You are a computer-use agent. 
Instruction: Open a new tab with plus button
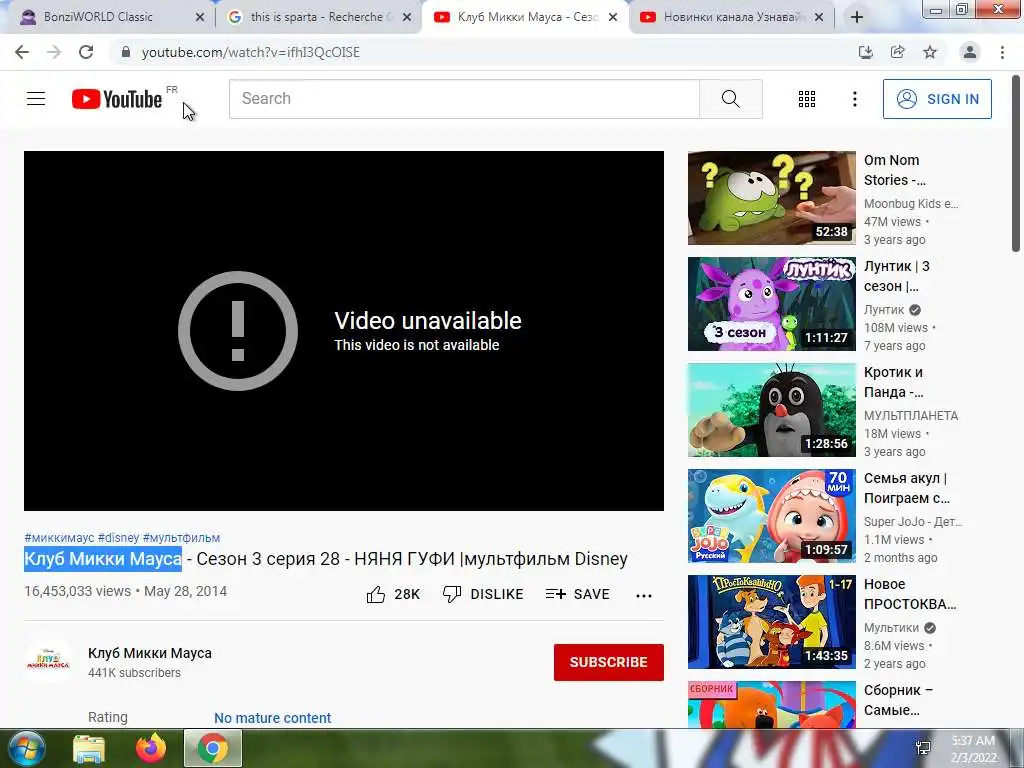tap(857, 17)
